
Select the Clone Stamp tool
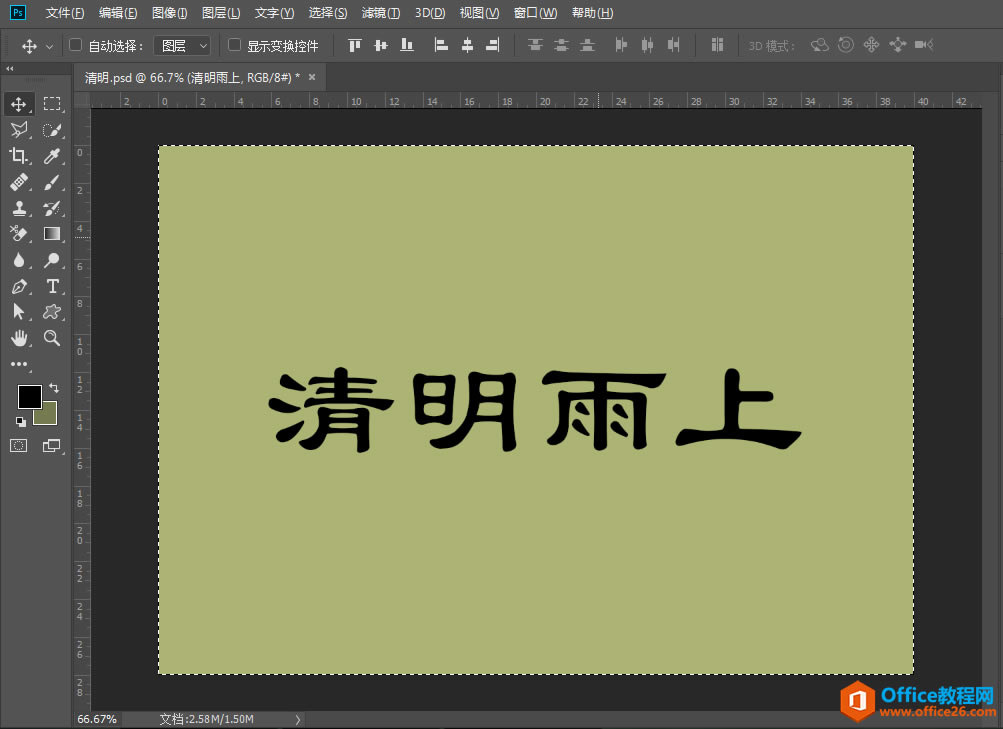click(x=19, y=208)
